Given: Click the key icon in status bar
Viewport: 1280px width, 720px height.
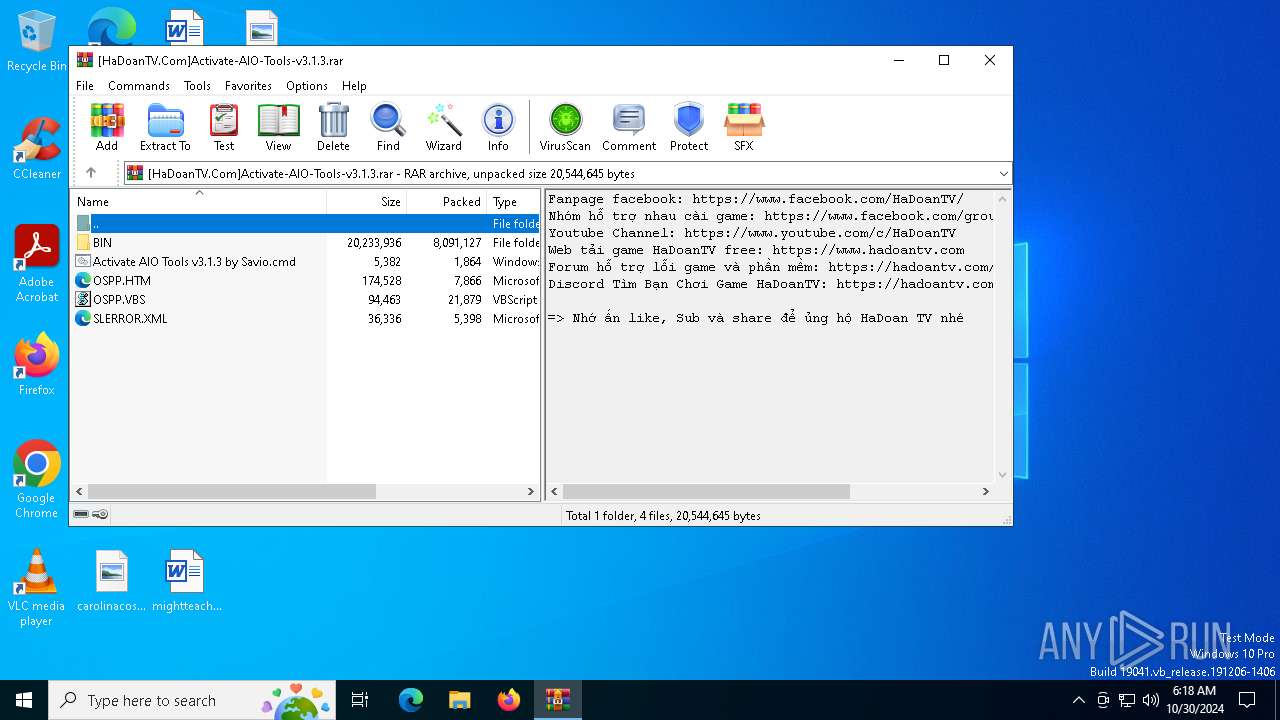Looking at the screenshot, I should 100,514.
